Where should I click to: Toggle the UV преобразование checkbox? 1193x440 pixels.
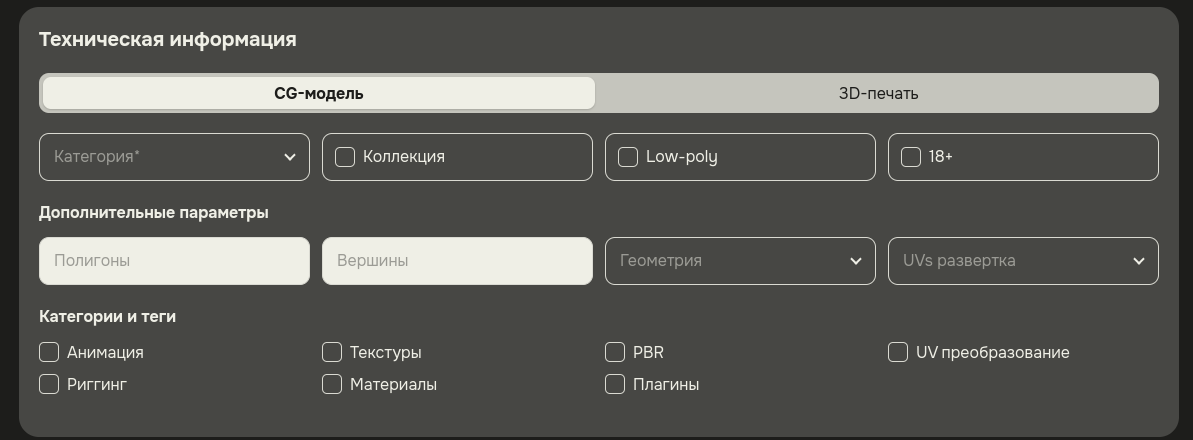click(x=898, y=352)
